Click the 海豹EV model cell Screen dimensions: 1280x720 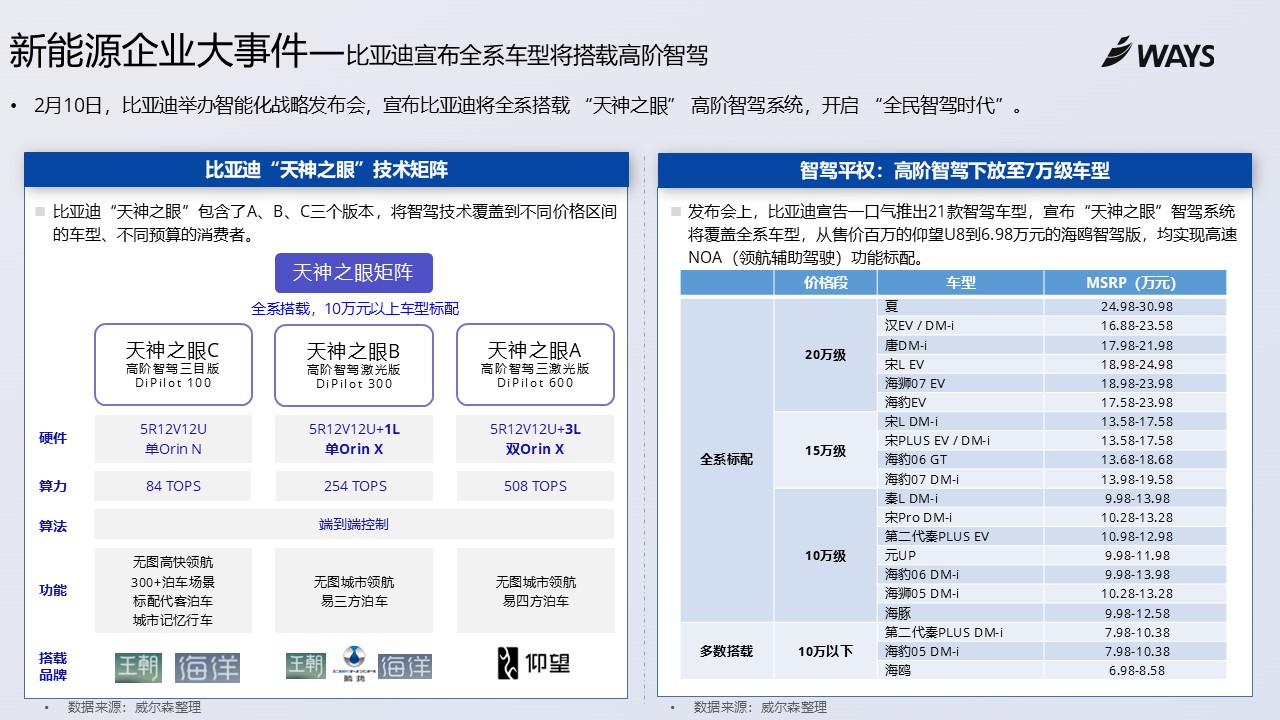click(961, 402)
